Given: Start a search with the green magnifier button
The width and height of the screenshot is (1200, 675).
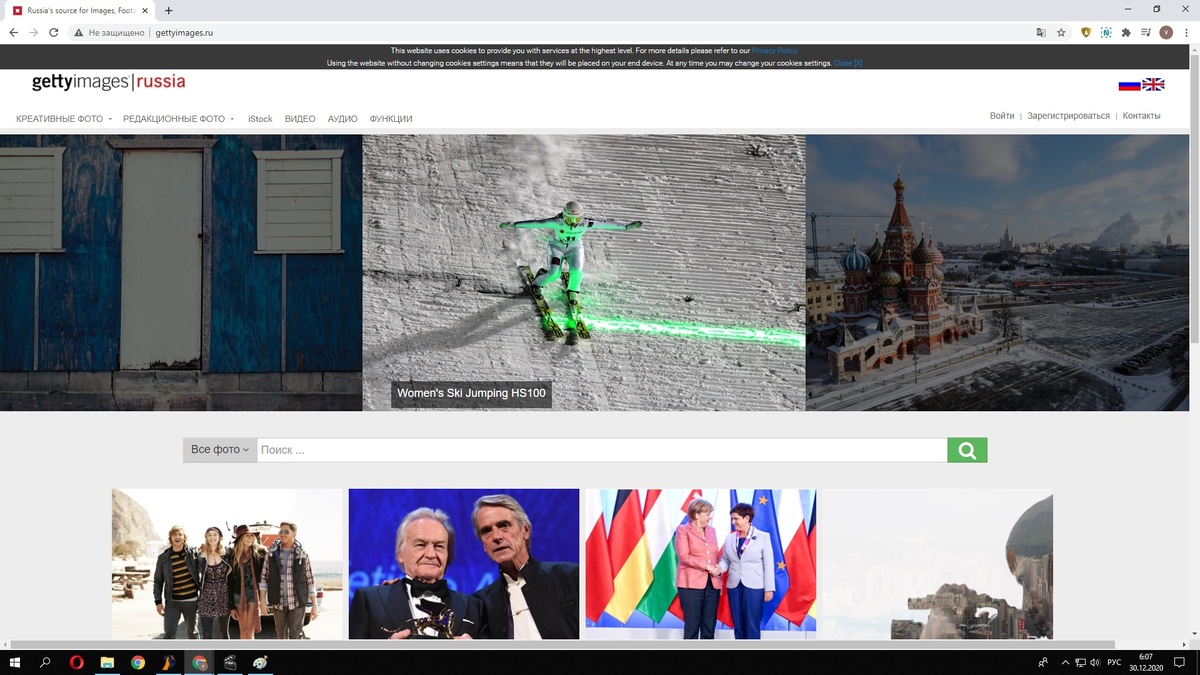Looking at the screenshot, I should tap(966, 449).
